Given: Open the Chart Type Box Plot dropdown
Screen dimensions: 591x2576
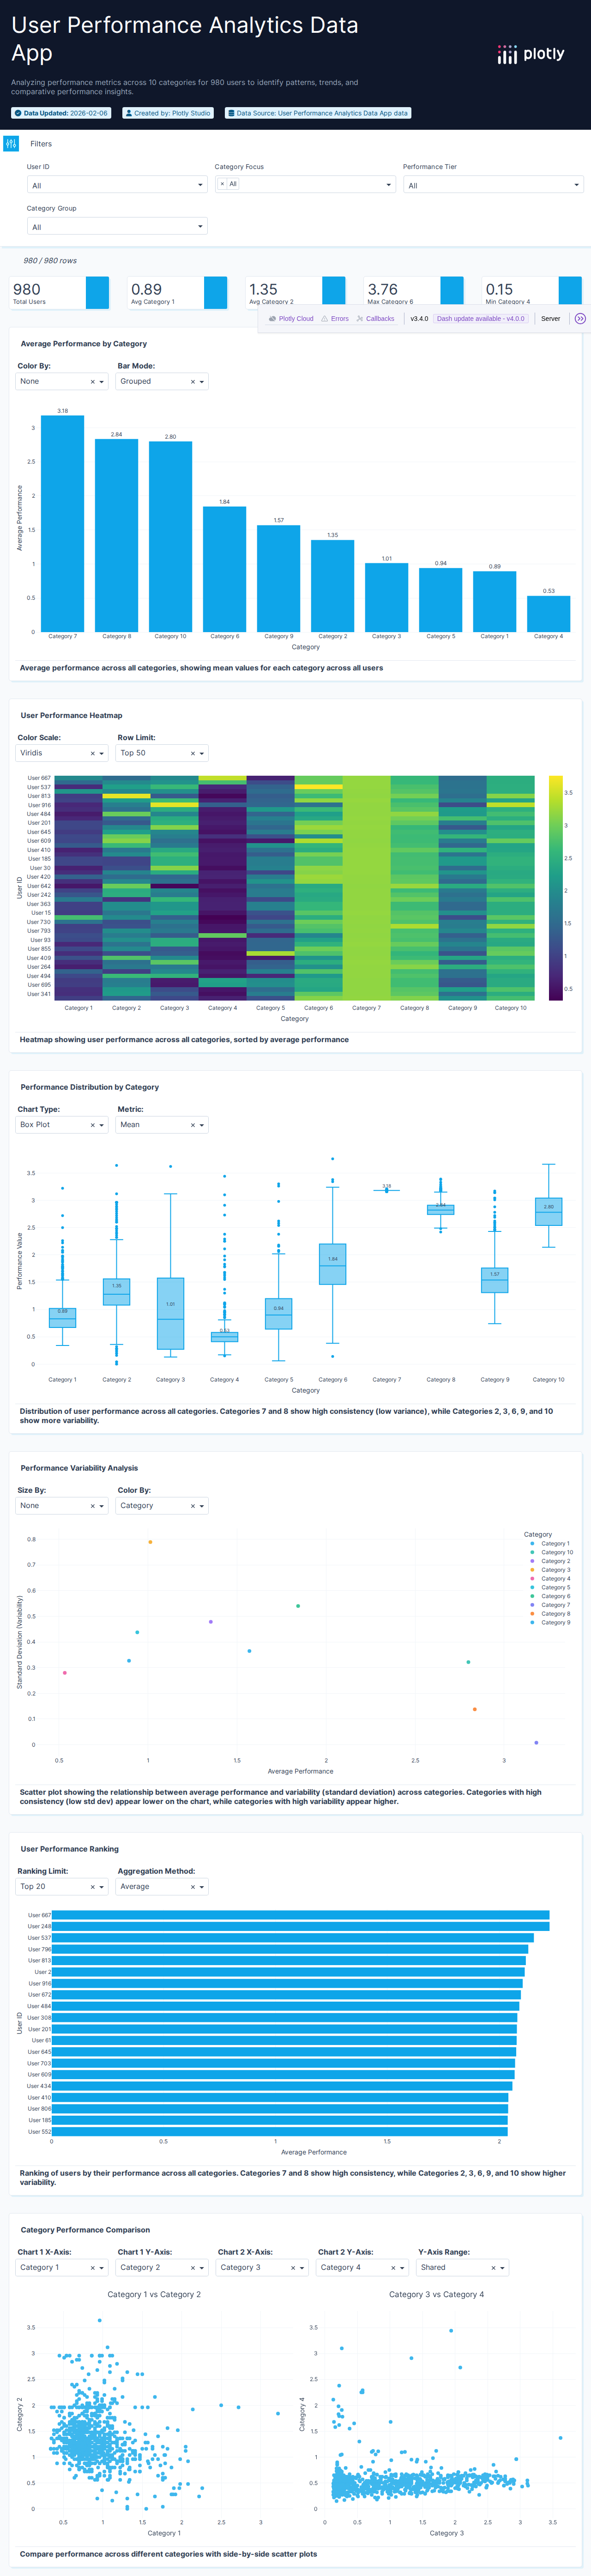Looking at the screenshot, I should [x=62, y=1125].
